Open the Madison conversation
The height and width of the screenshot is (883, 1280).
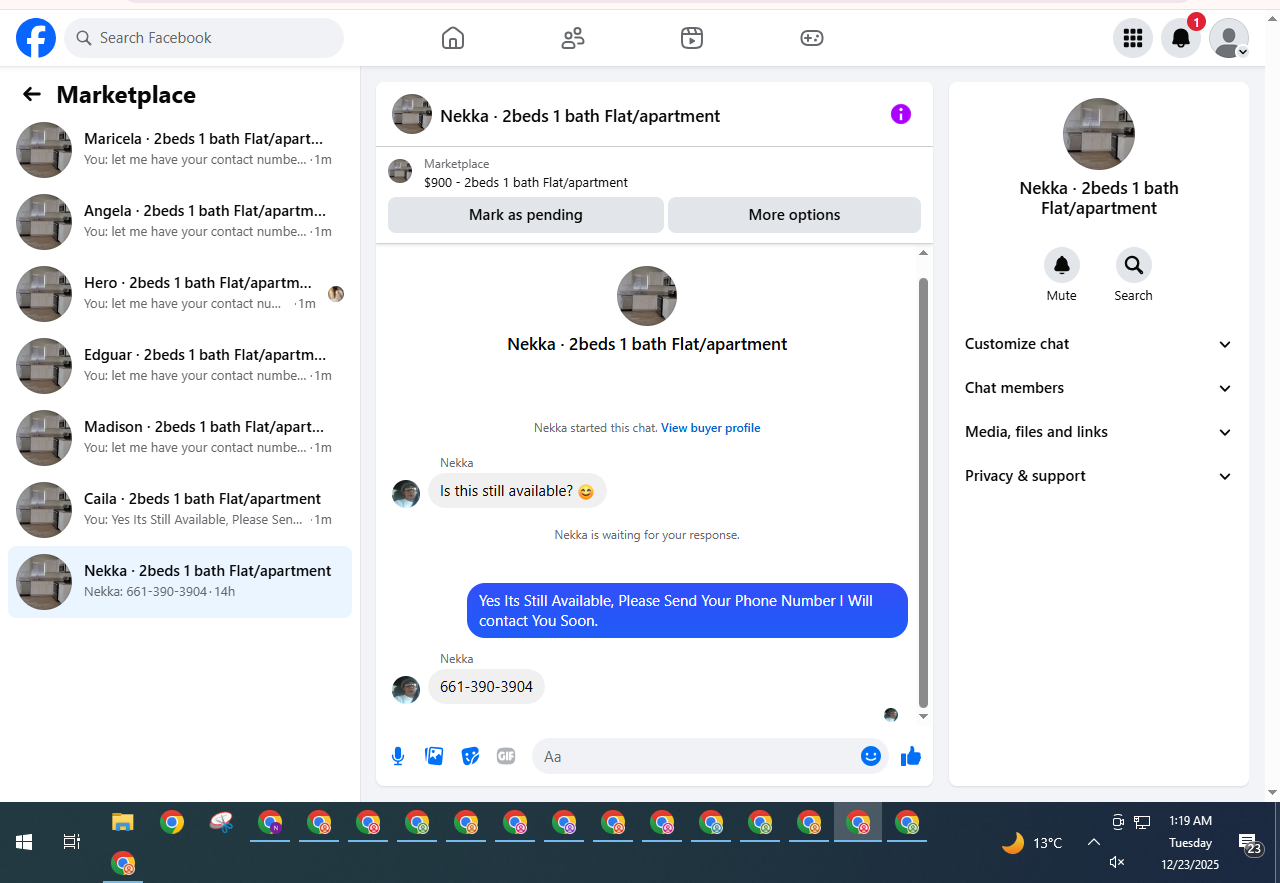point(180,438)
